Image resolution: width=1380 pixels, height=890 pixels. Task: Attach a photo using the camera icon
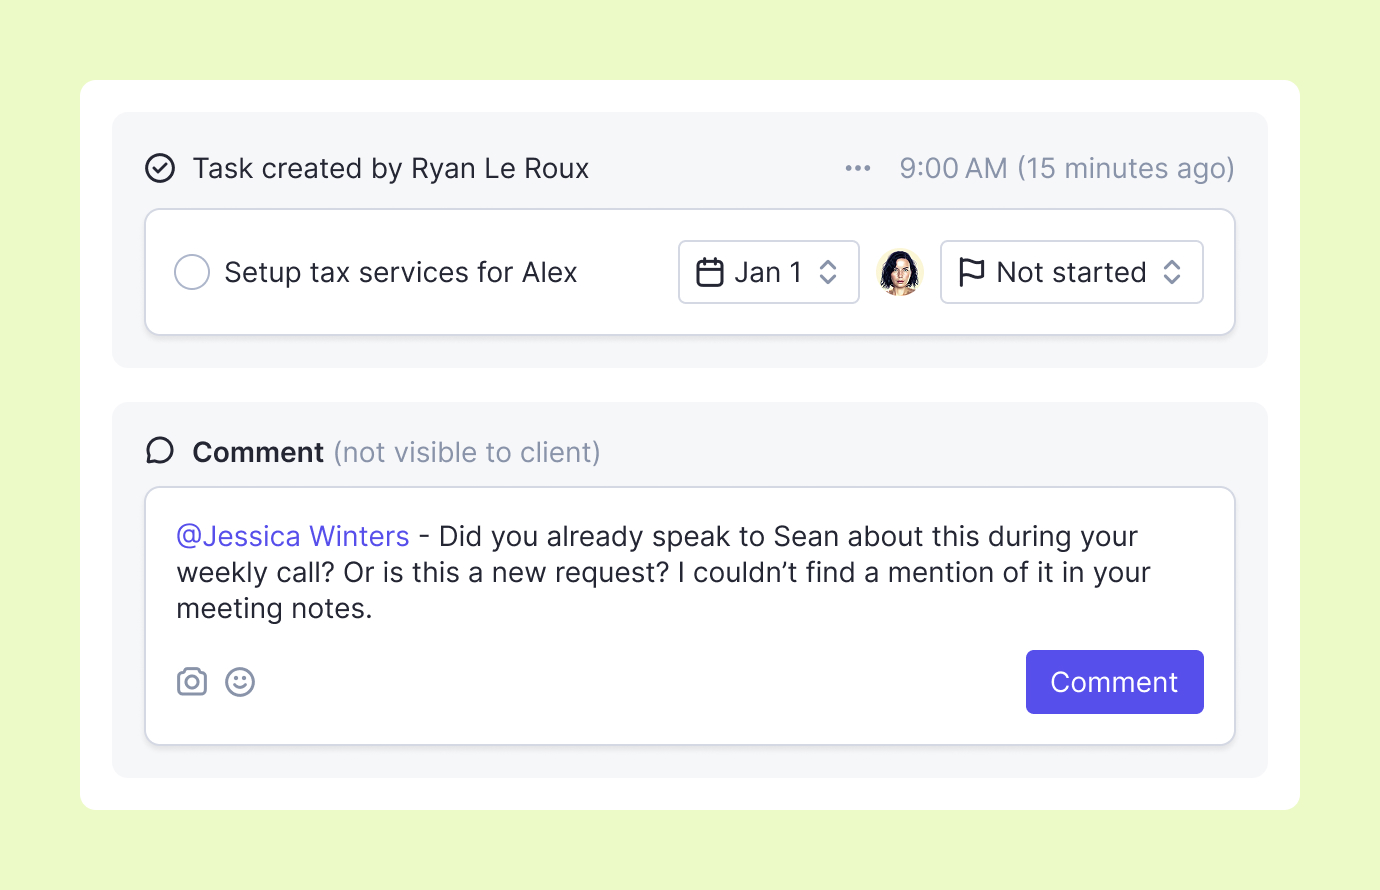point(192,682)
